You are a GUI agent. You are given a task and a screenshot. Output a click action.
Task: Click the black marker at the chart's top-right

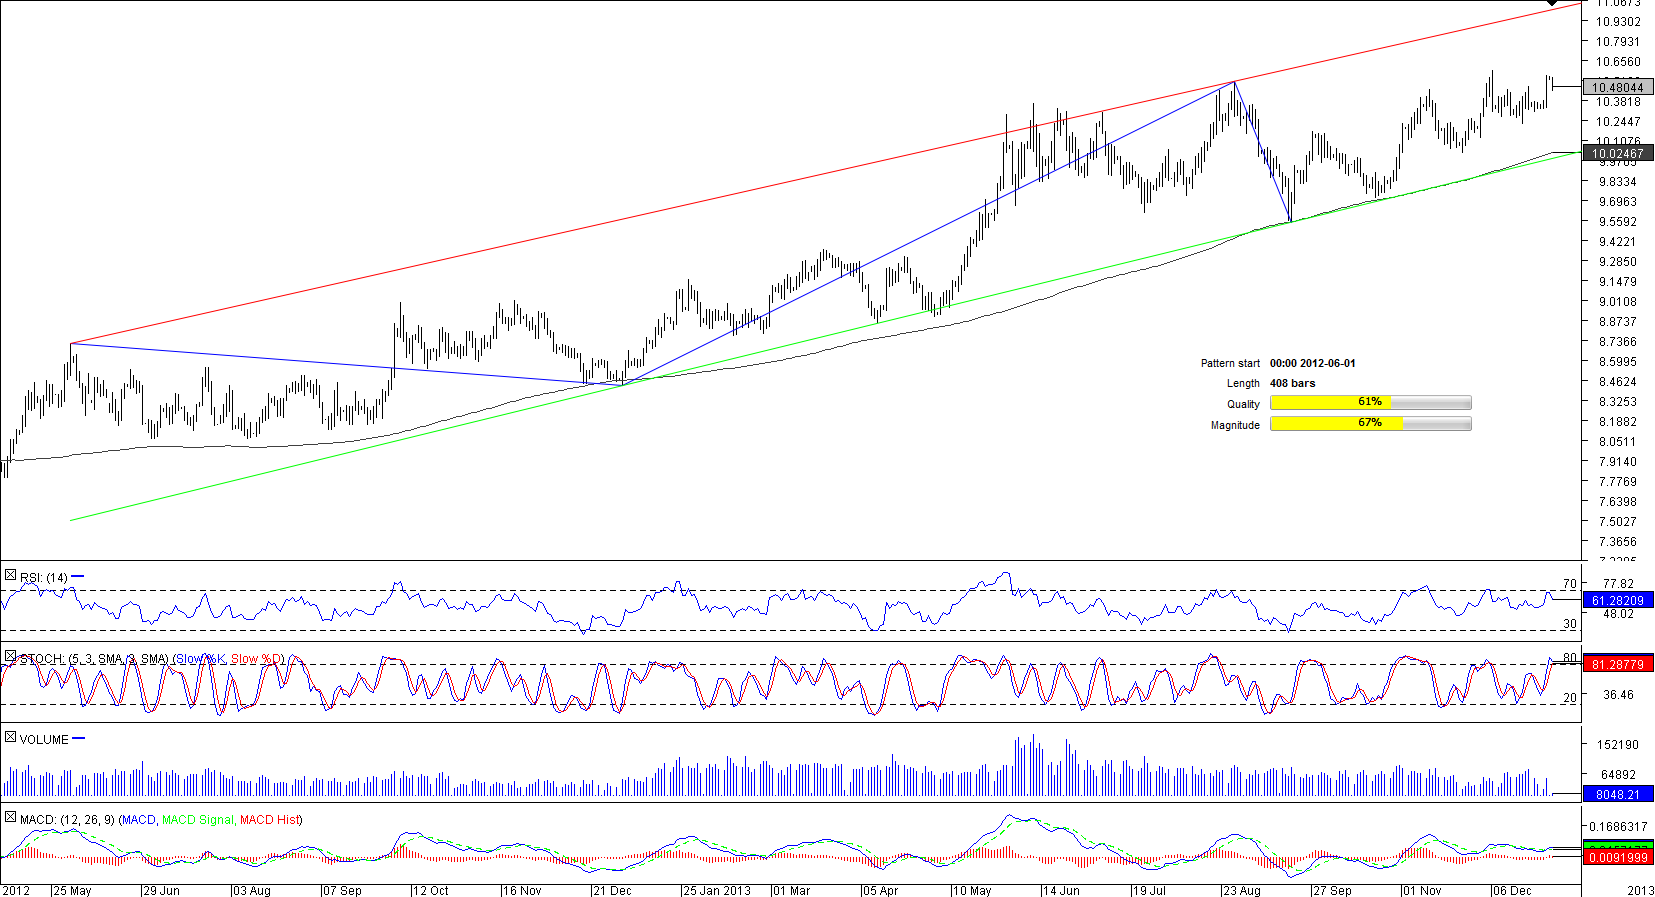point(1552,3)
